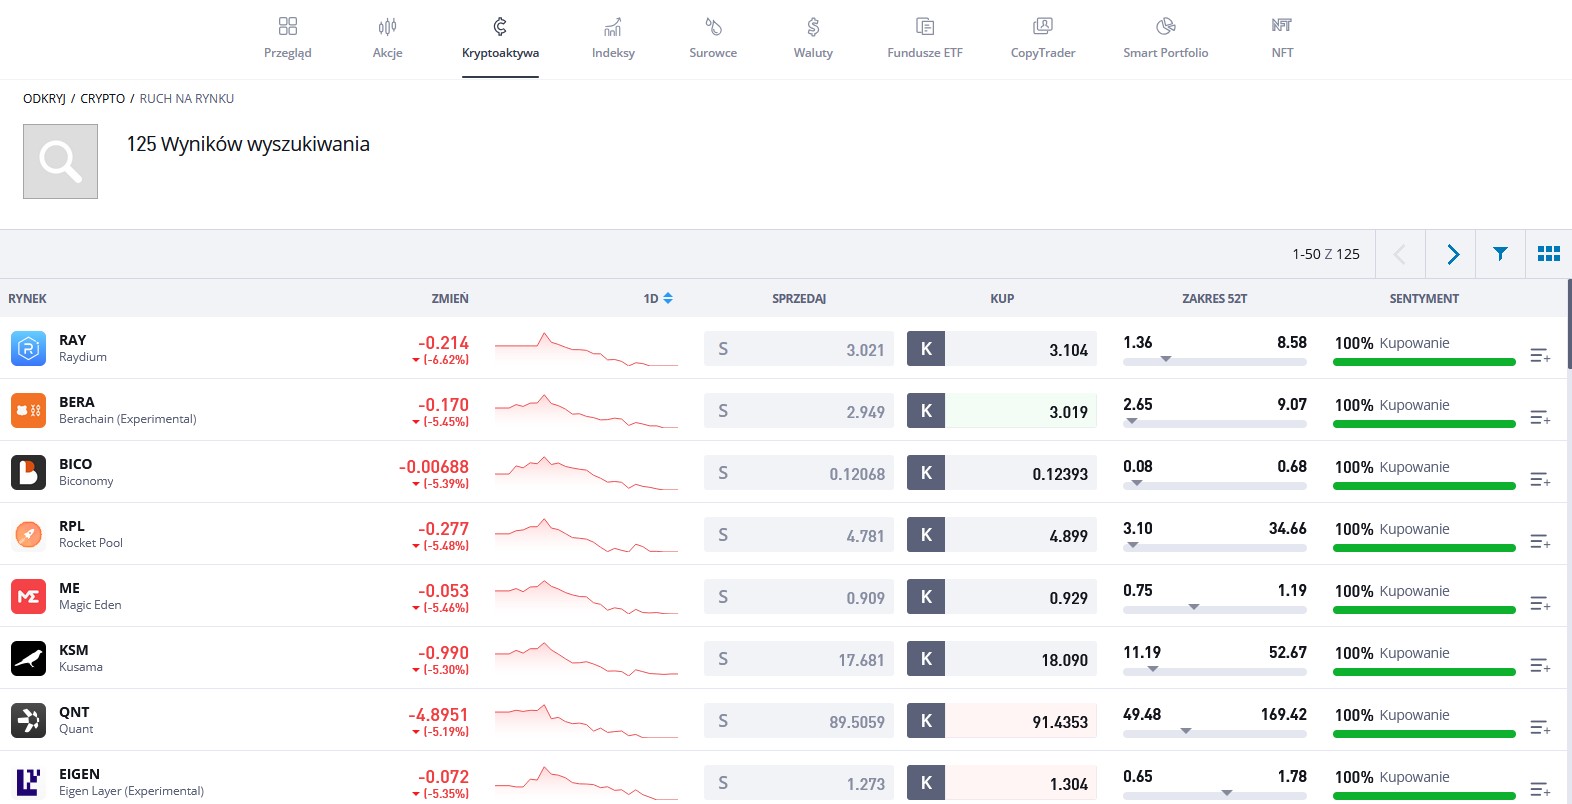Buy BERA at 3.019
This screenshot has height=804, width=1572.
pos(1002,411)
